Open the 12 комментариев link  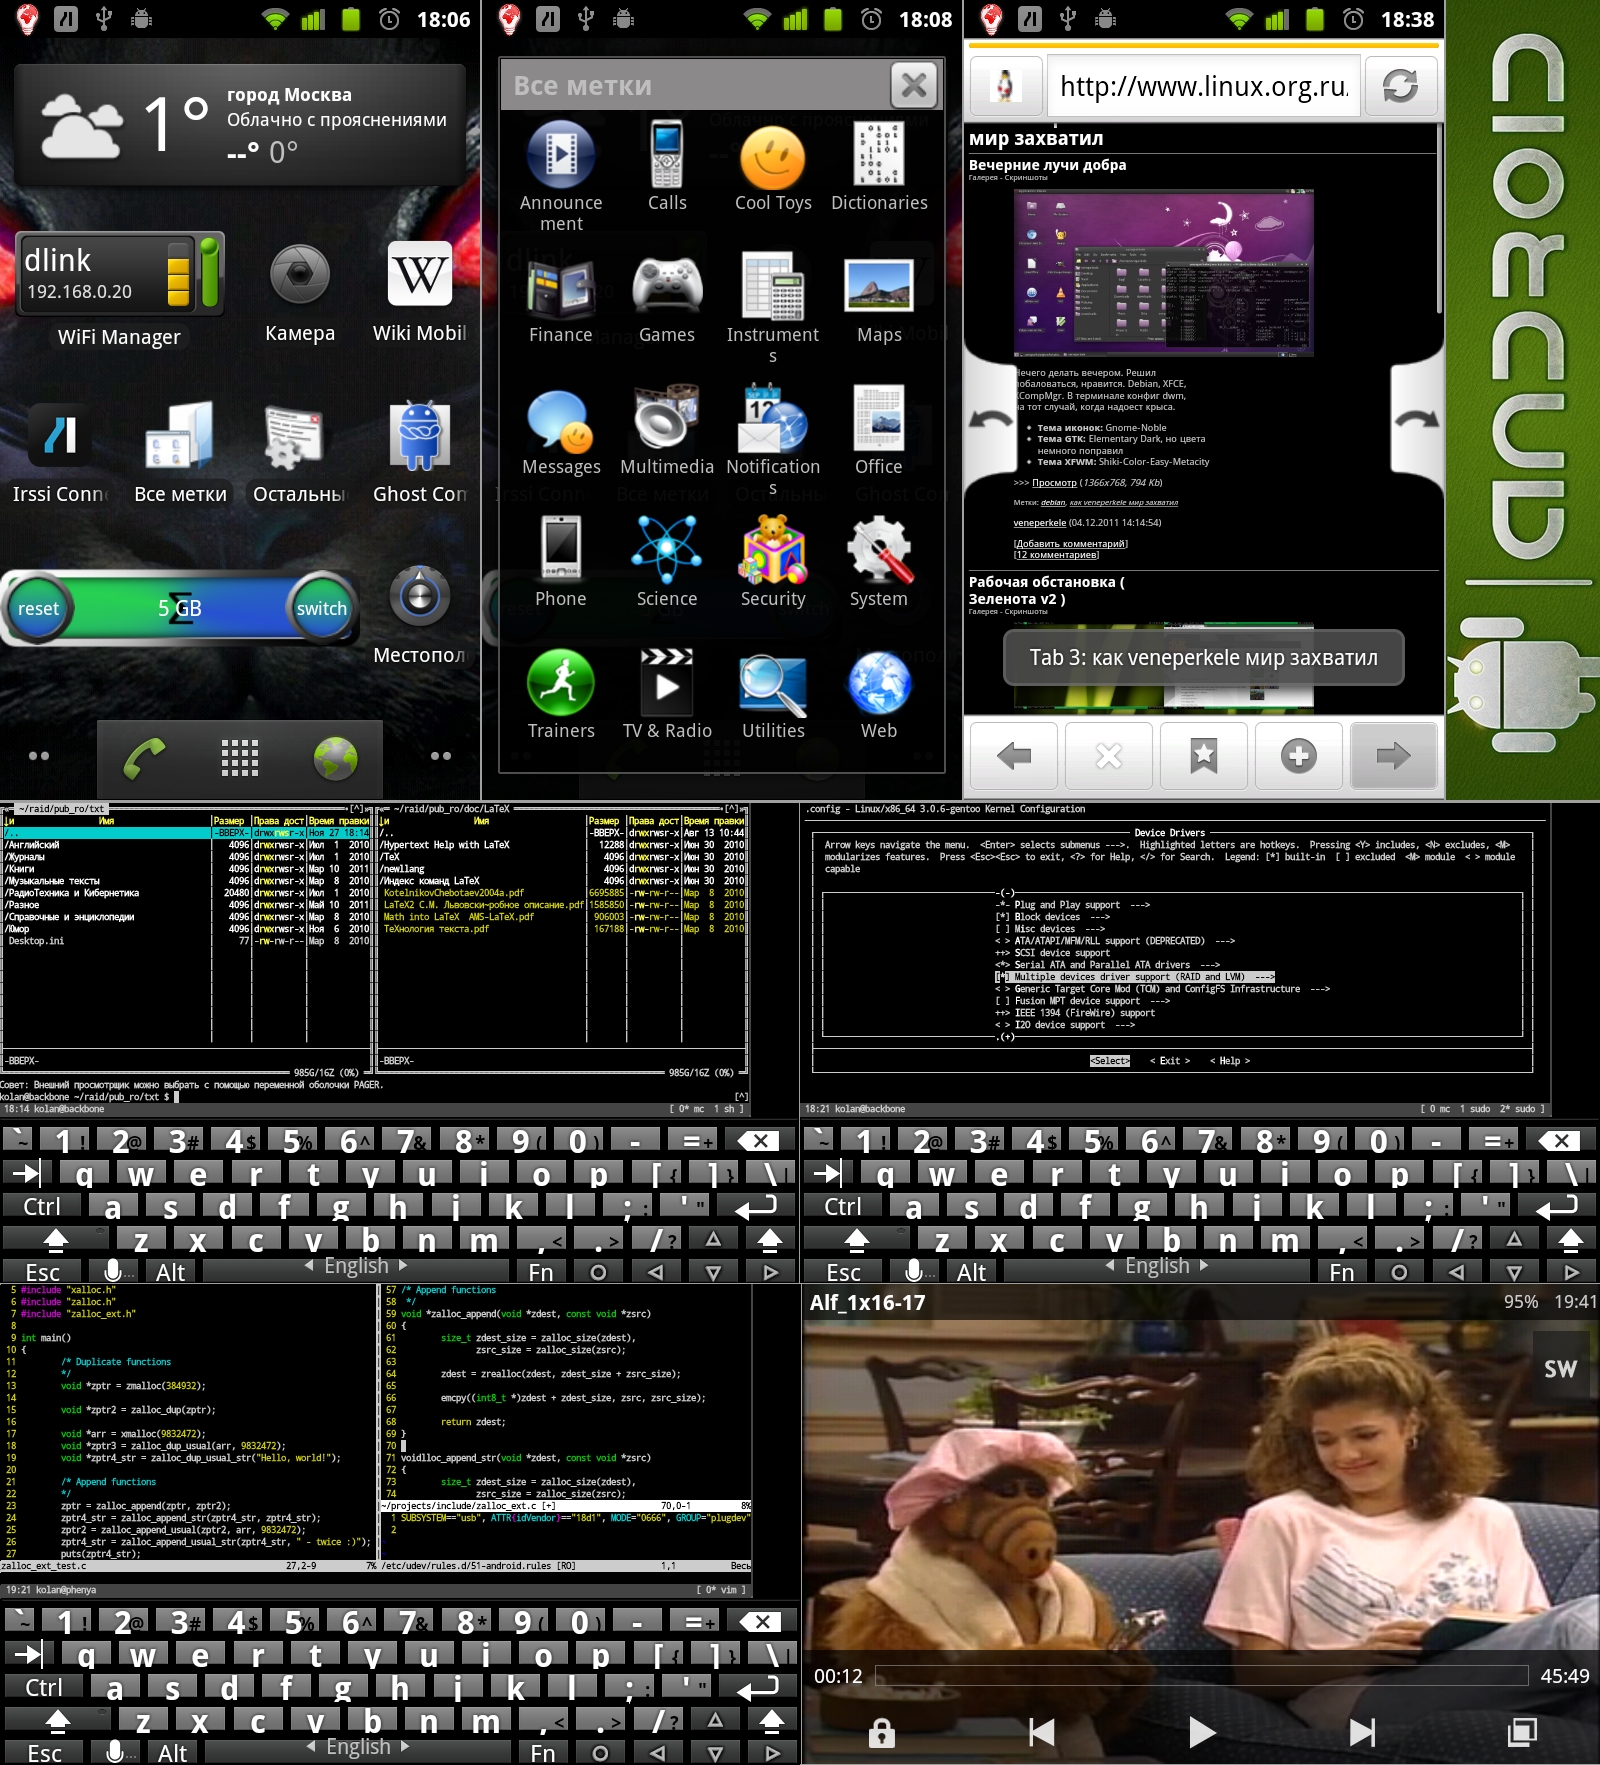point(1055,555)
